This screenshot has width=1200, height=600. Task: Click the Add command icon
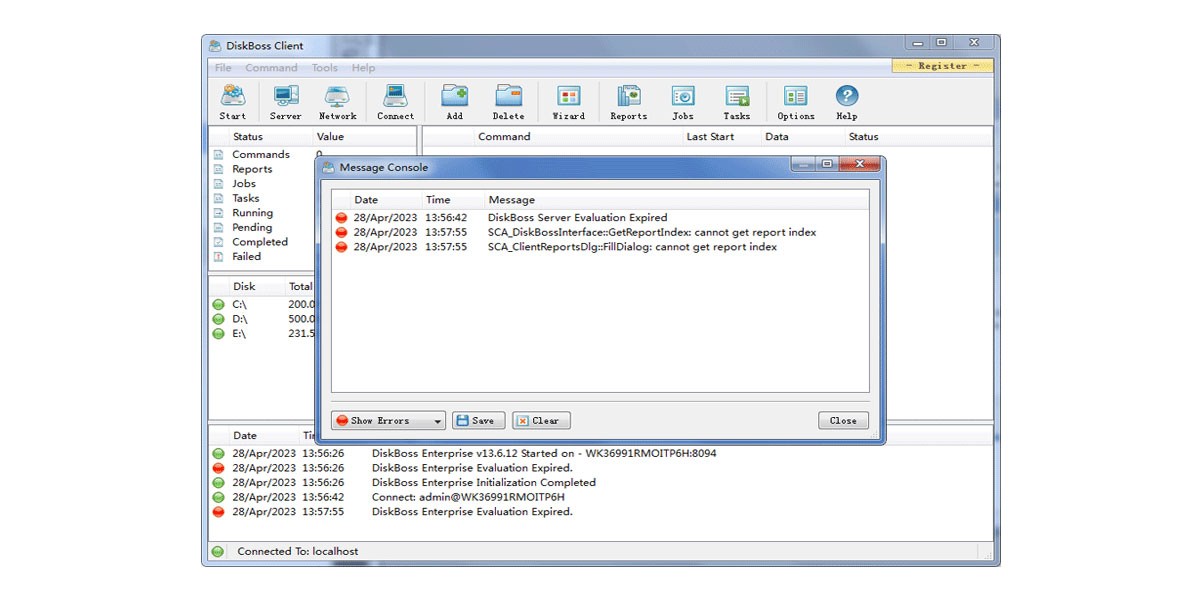pyautogui.click(x=455, y=102)
